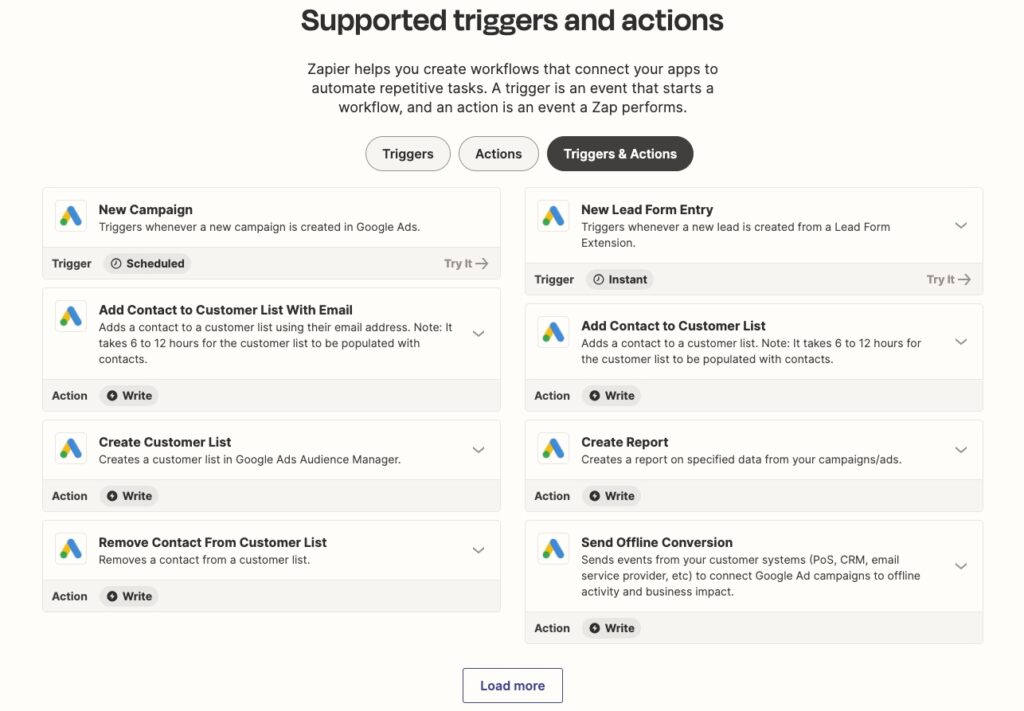
Task: Click the Write plus icon under Create Report
Action: [594, 496]
